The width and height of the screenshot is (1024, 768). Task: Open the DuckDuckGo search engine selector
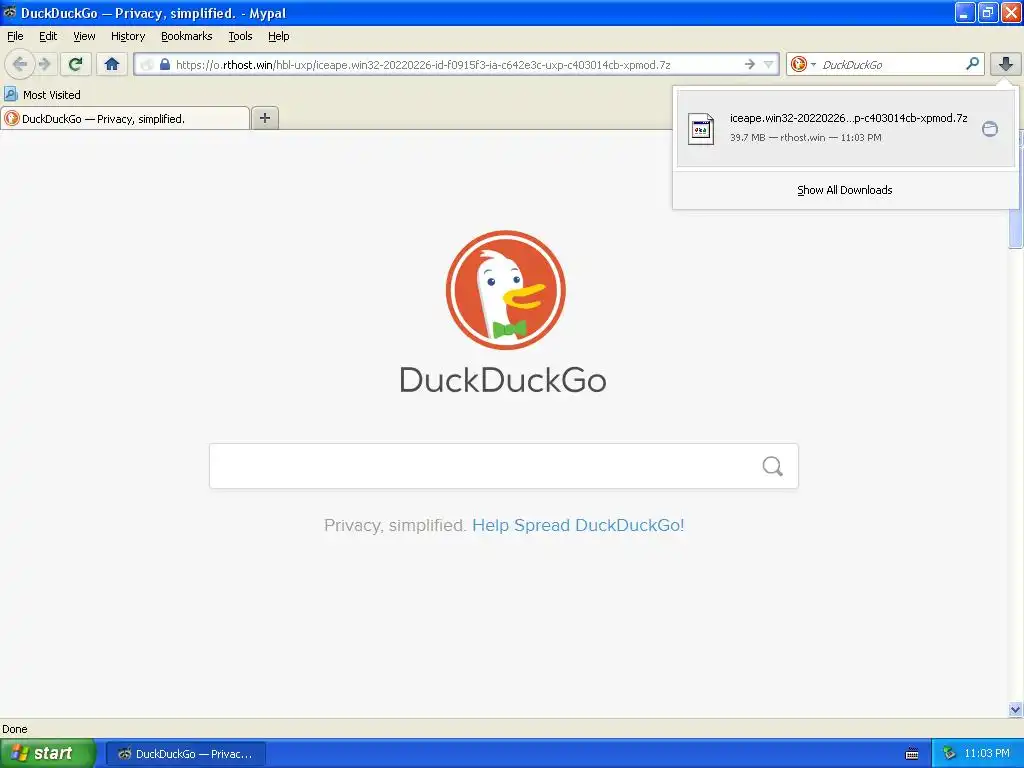(x=803, y=64)
